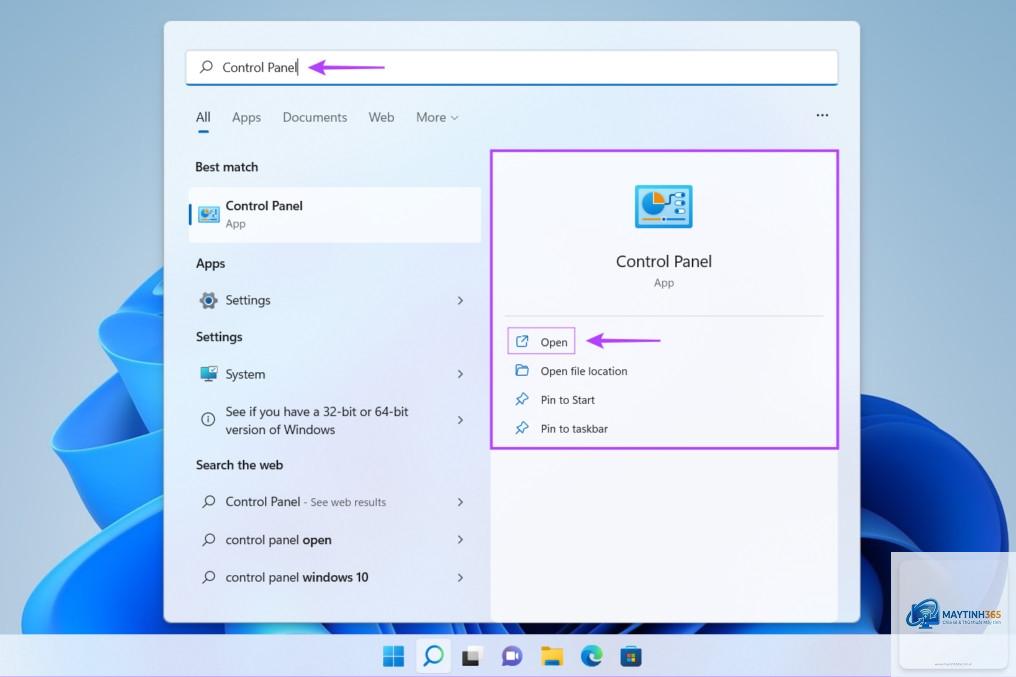Open the More dropdown filter

point(437,117)
